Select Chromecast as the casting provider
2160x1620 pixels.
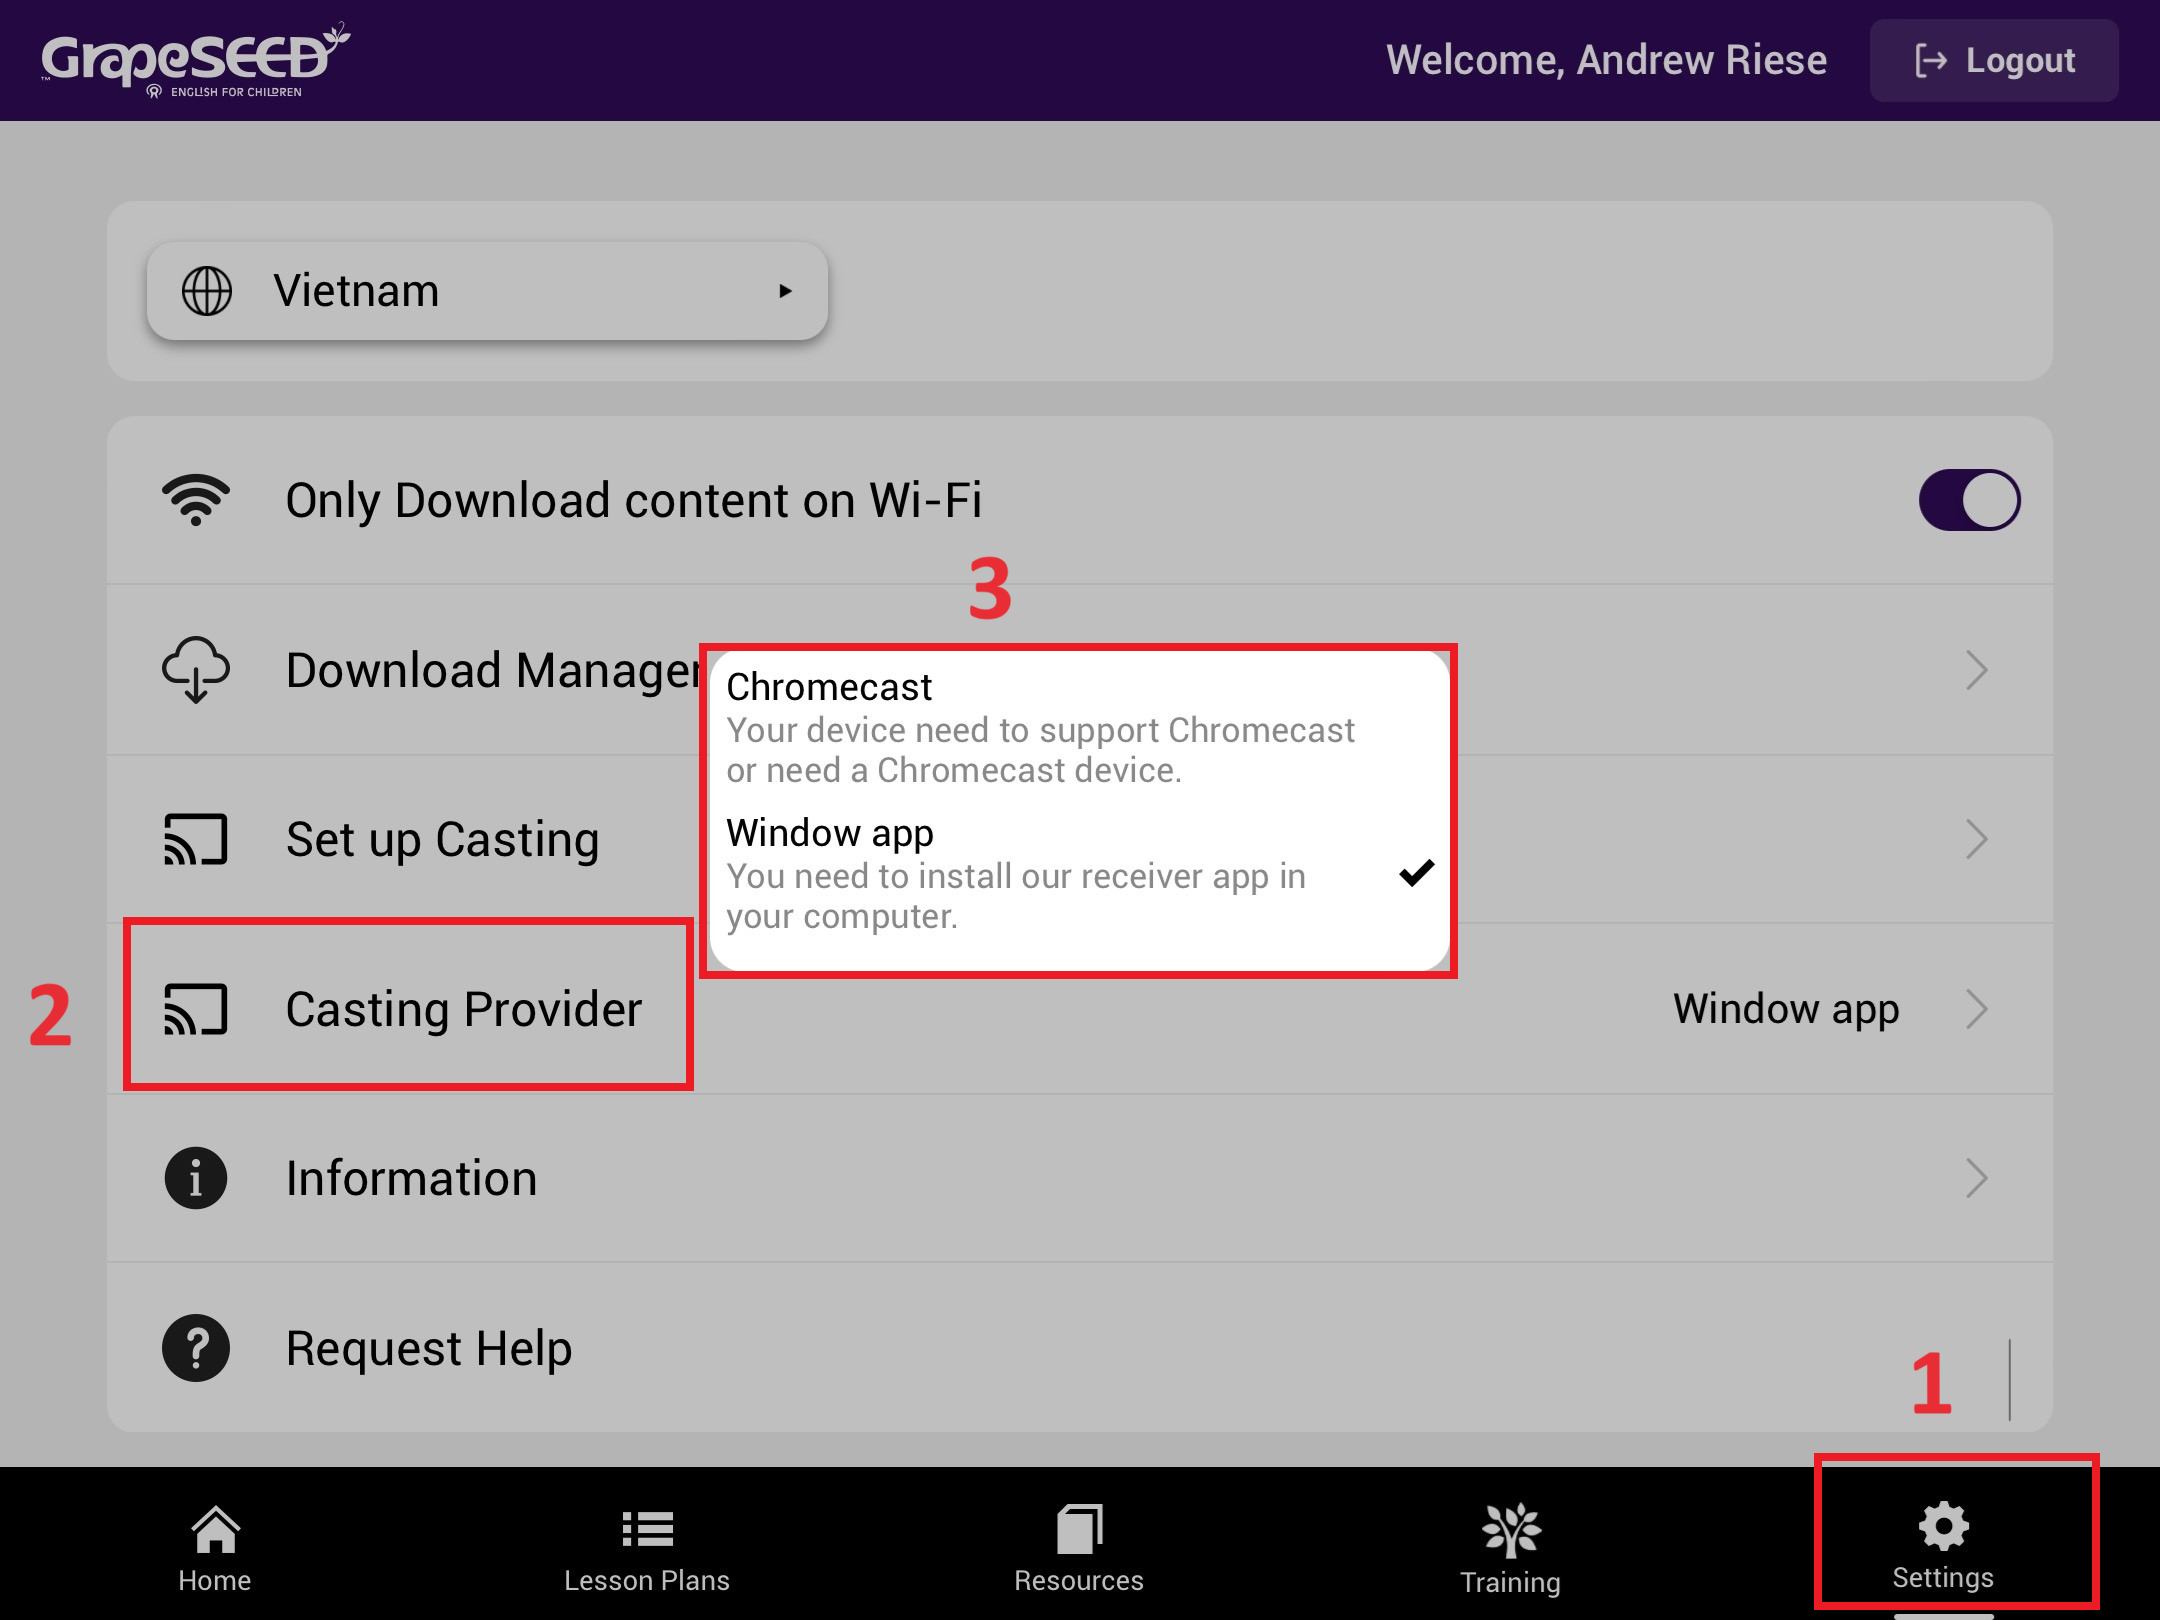pyautogui.click(x=1078, y=728)
